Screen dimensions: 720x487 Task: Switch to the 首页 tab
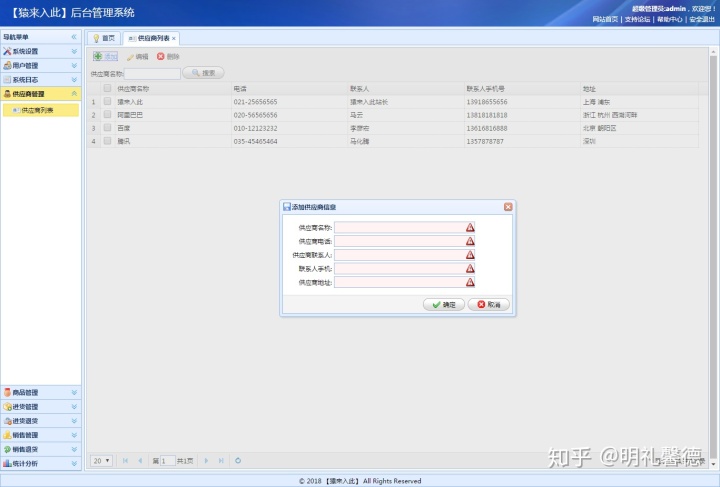(104, 38)
